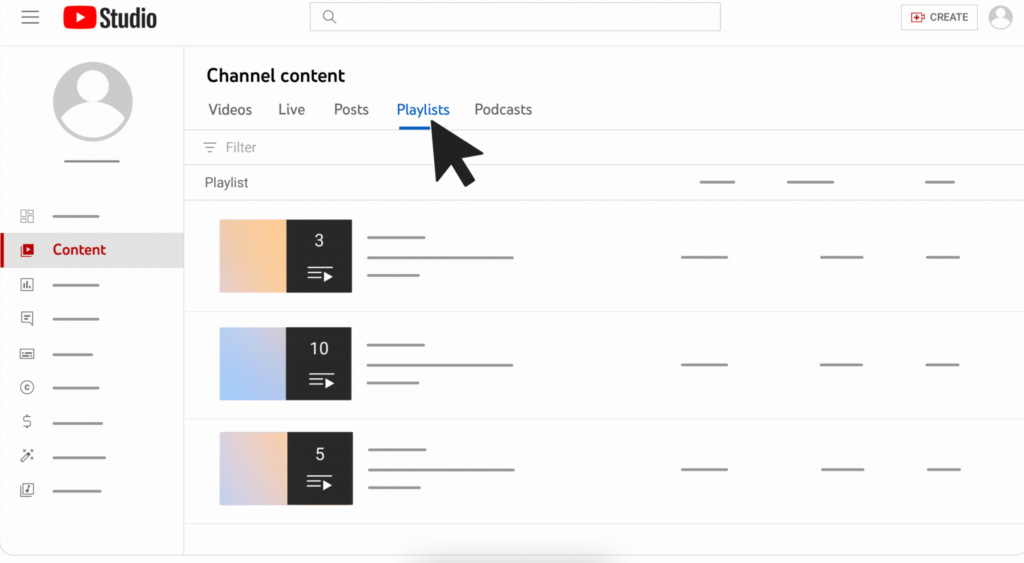Open the Dashboard icon in the sidebar
Image resolution: width=1024 pixels, height=563 pixels.
27,216
